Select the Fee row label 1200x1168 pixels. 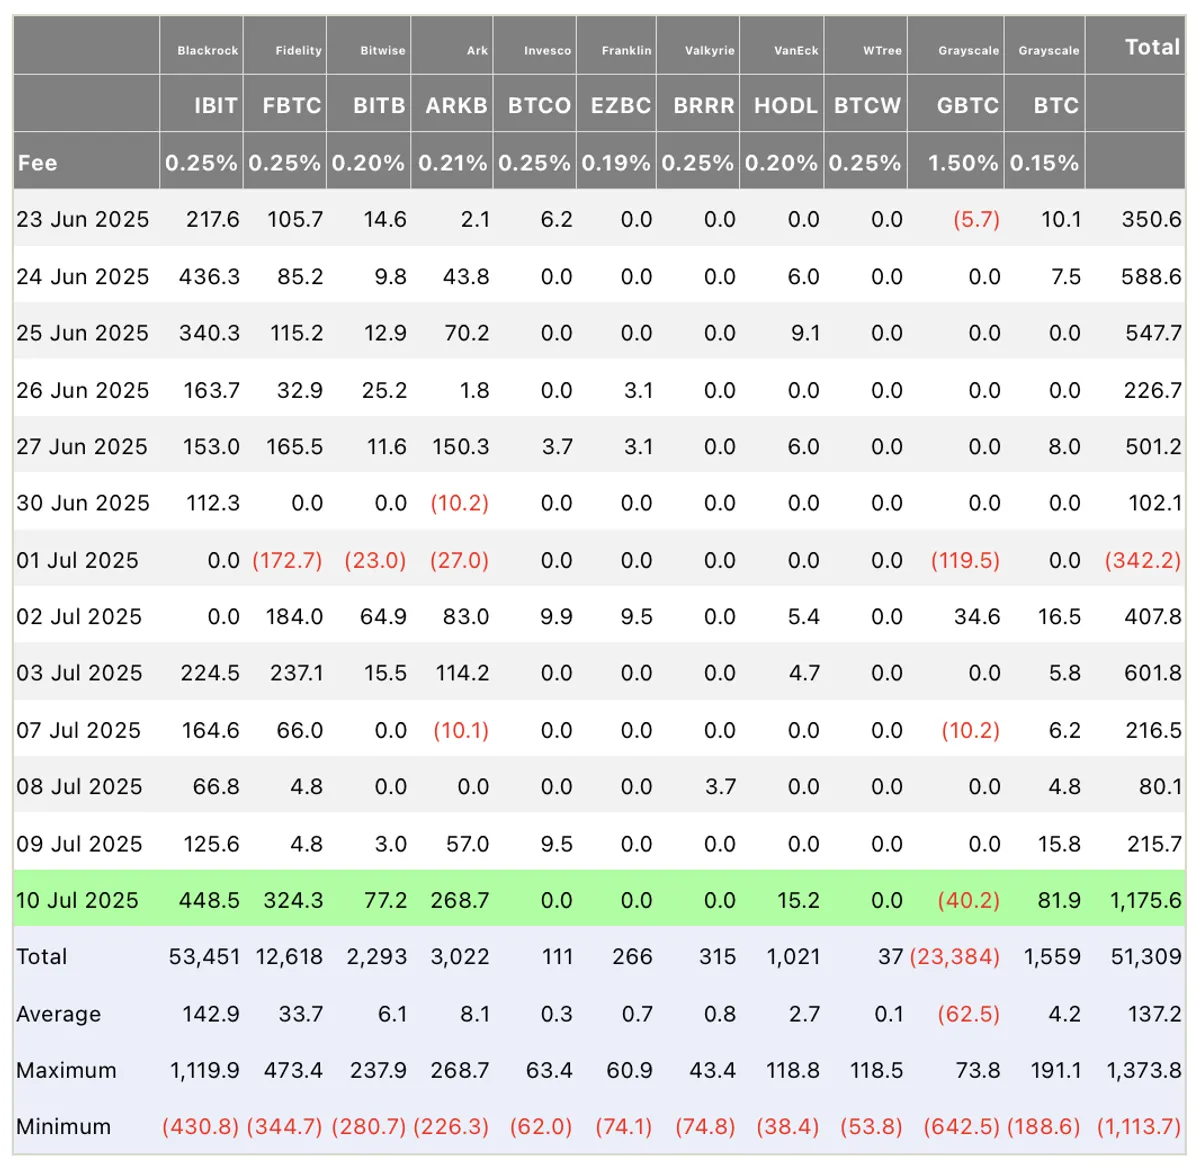37,163
